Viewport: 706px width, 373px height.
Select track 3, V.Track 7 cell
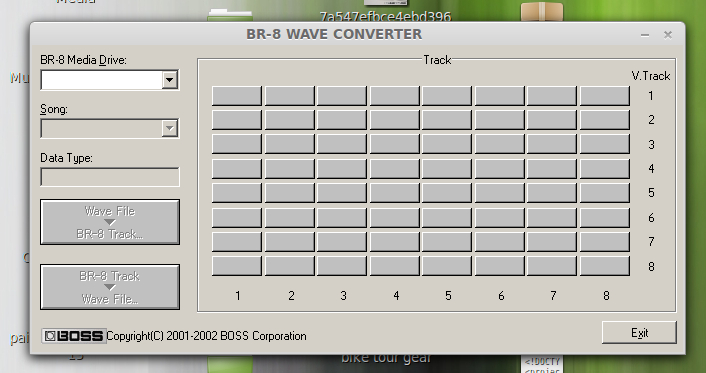click(x=342, y=242)
